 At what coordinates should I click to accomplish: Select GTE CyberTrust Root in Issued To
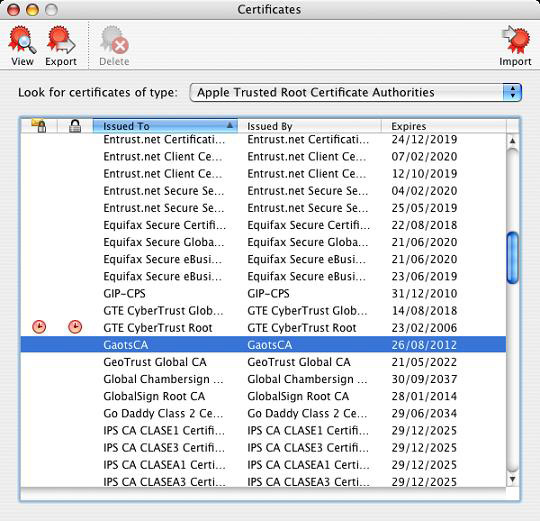[158, 328]
